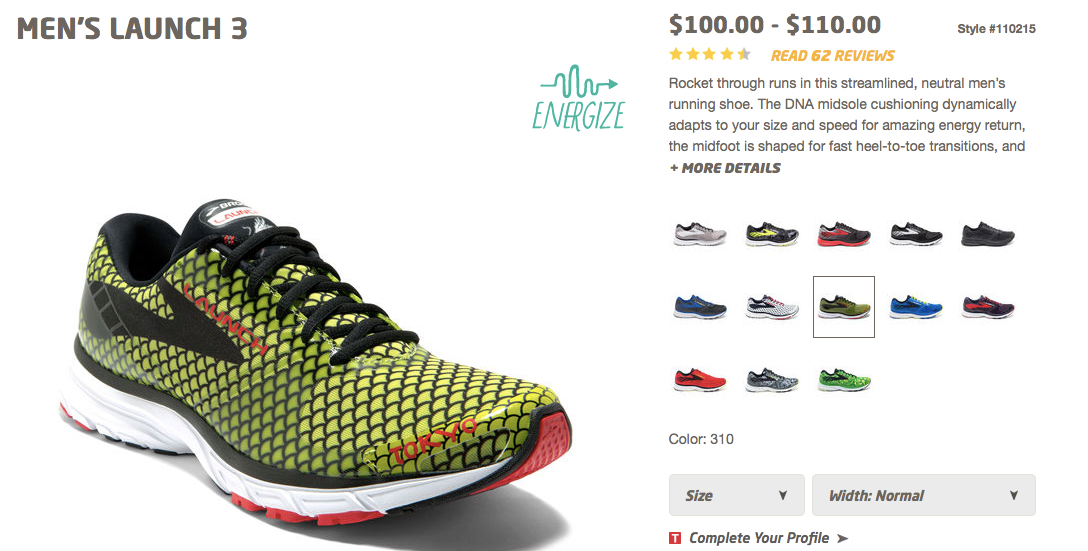Select the navy blue shoe swatch
Viewport: 1088px width, 551px height.
click(x=699, y=307)
